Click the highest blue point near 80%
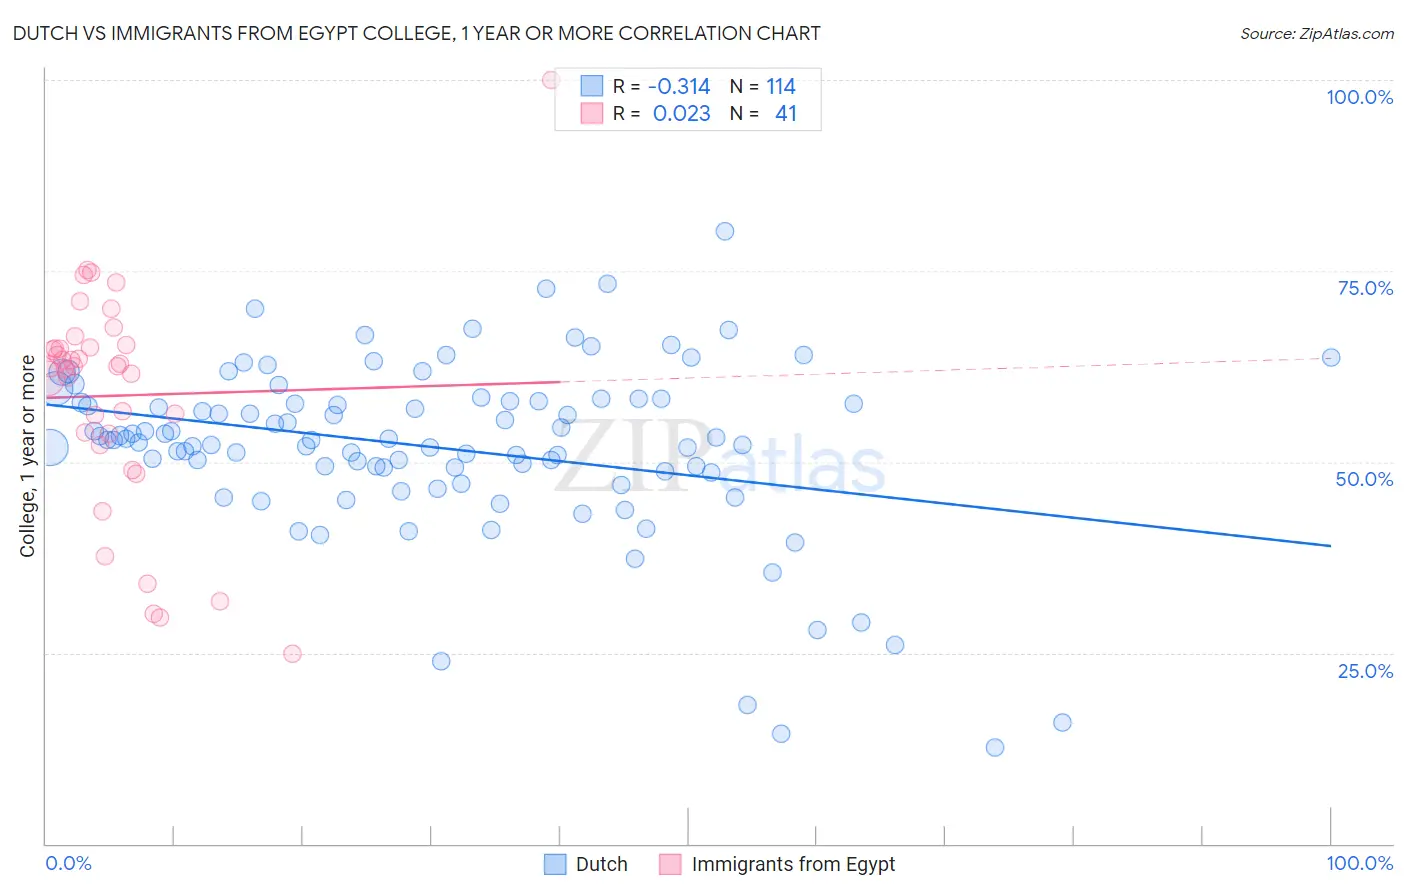The height and width of the screenshot is (892, 1406). (725, 231)
